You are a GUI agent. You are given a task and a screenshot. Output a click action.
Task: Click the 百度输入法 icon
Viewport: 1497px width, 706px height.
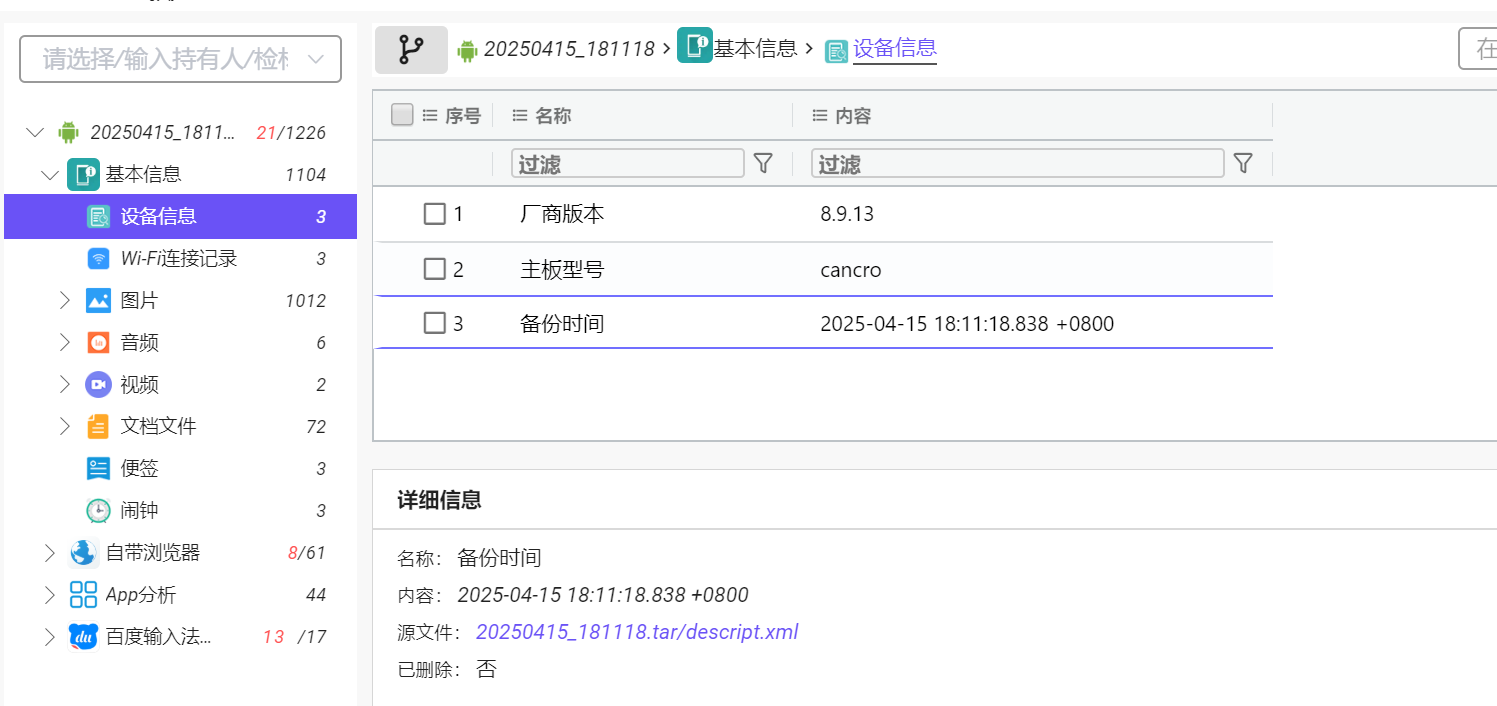[83, 637]
